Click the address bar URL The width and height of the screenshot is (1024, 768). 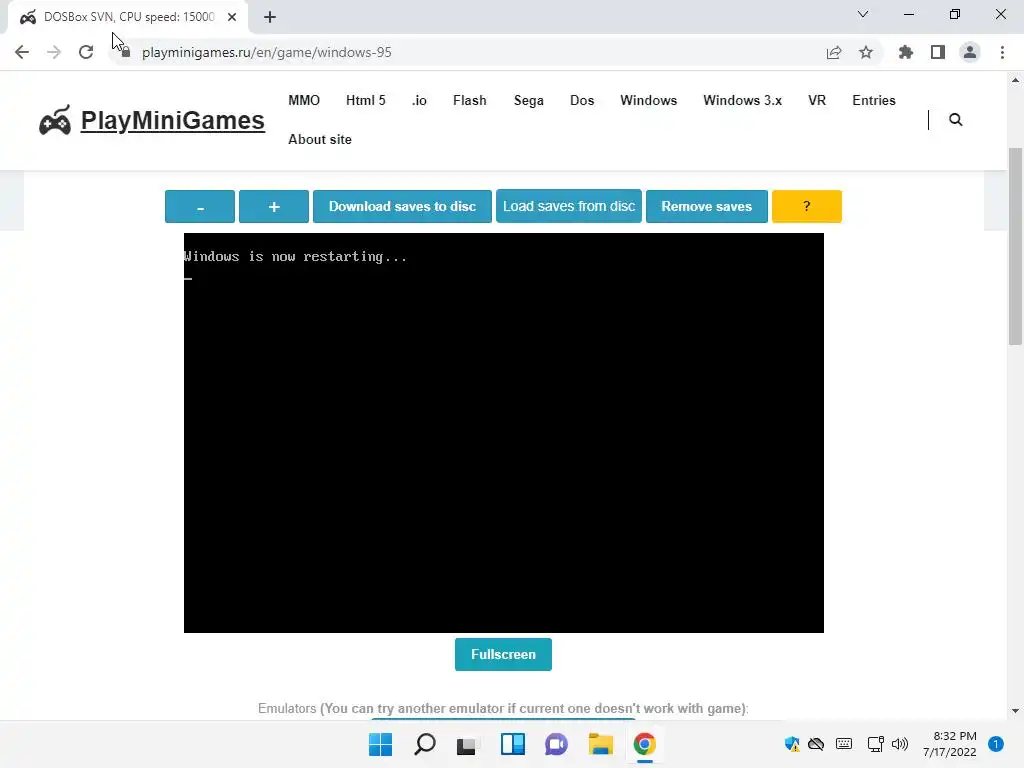pyautogui.click(x=266, y=52)
